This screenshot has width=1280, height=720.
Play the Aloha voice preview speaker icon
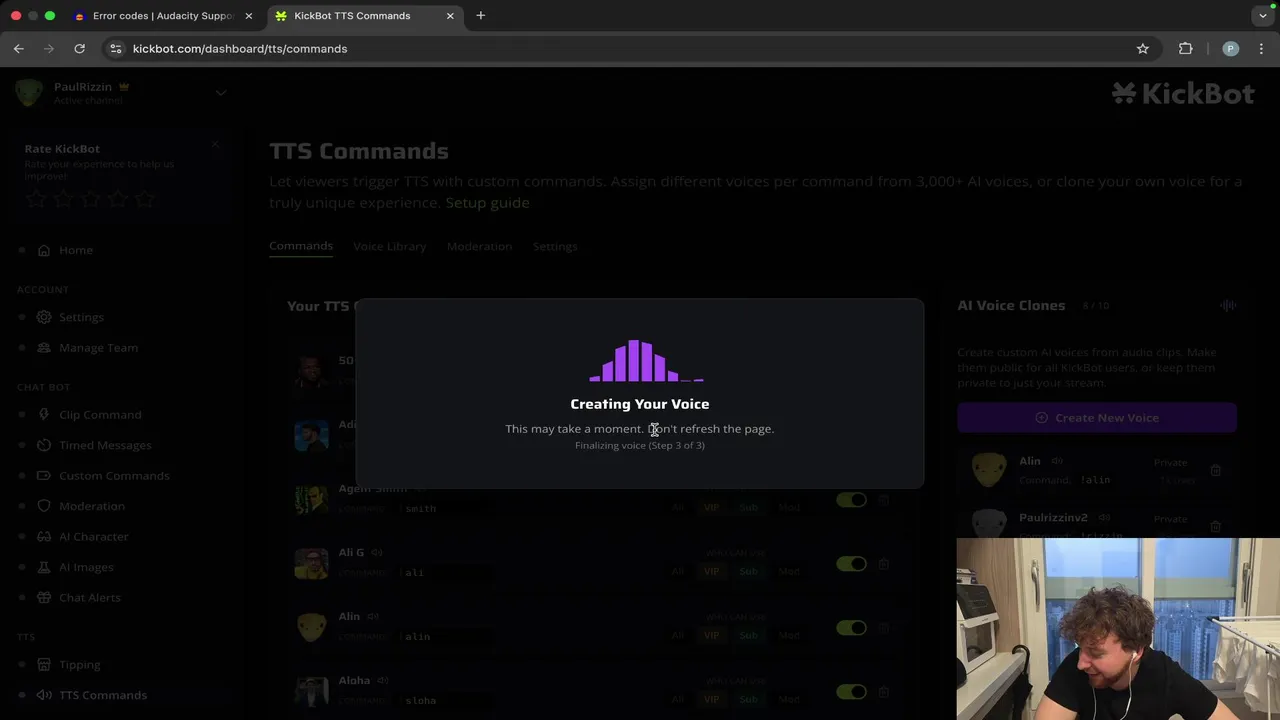tap(382, 680)
